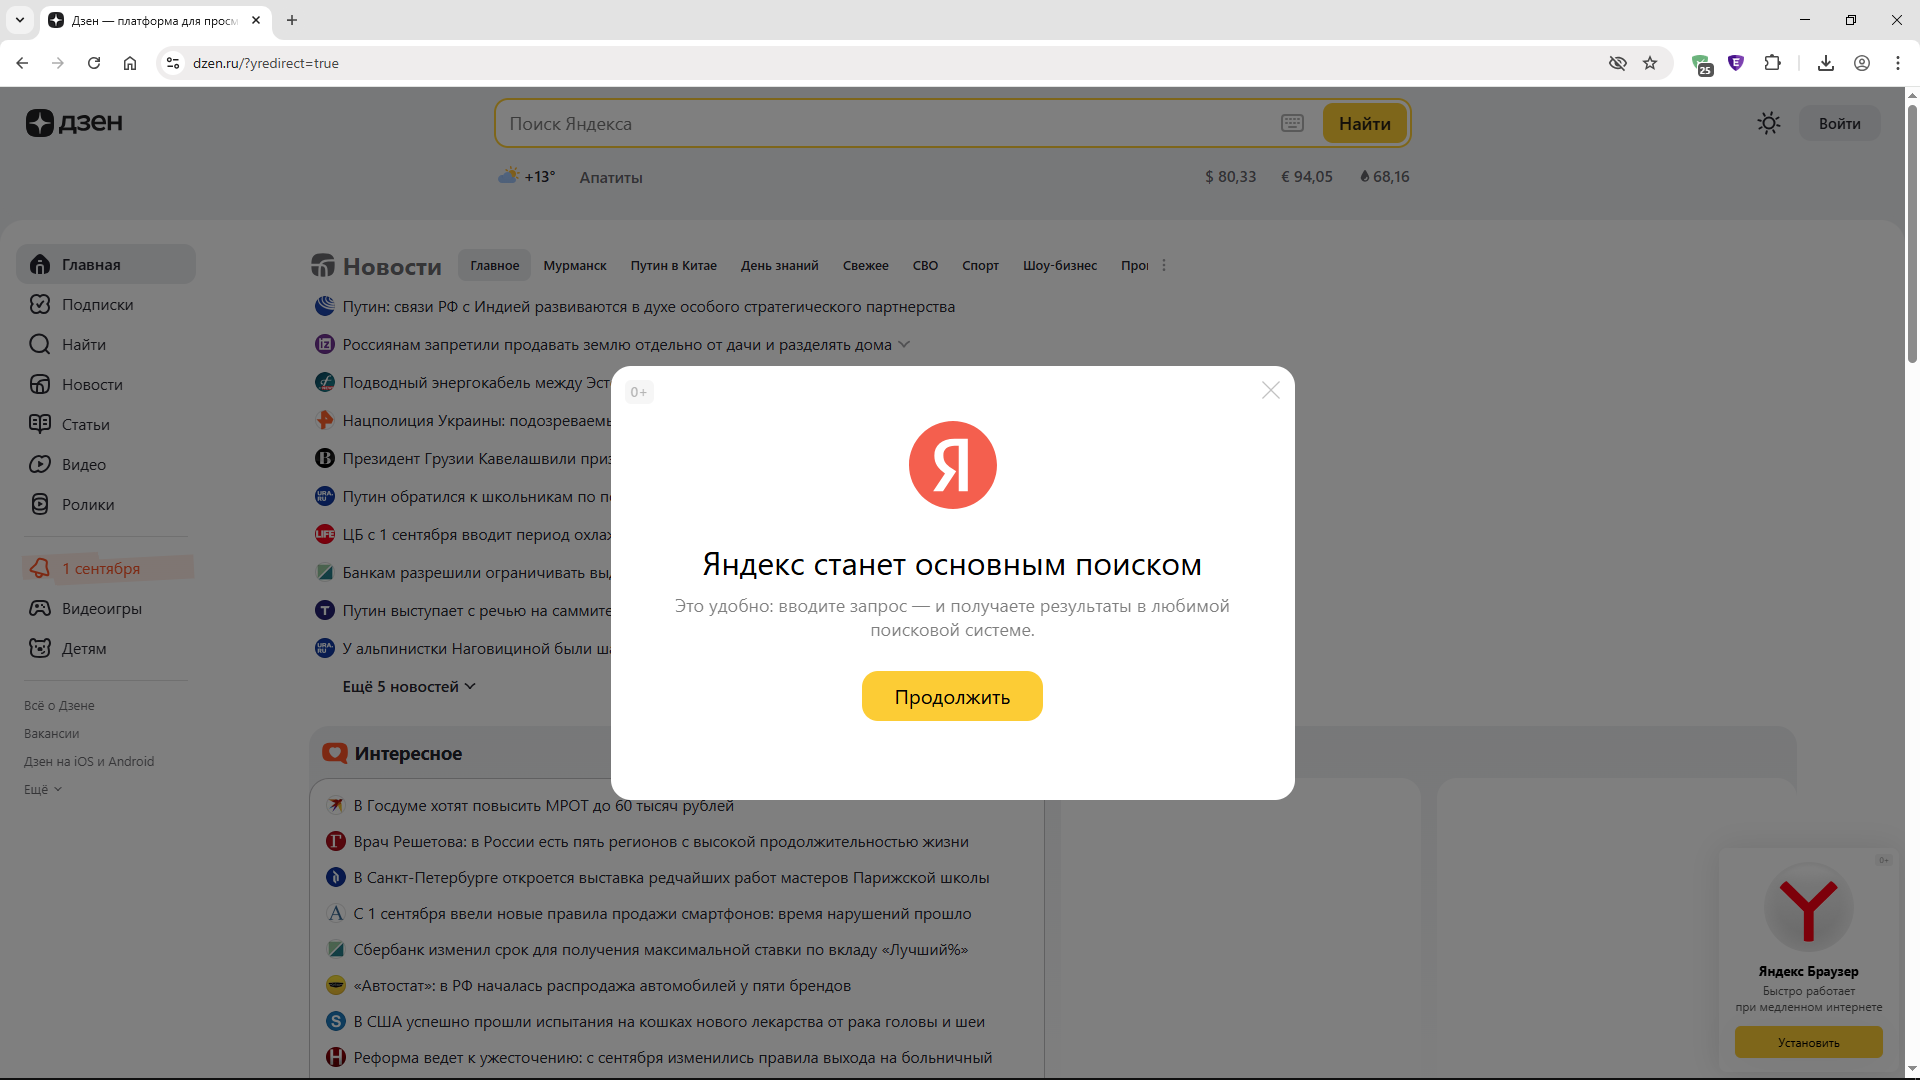Open the Дзен home logo
The width and height of the screenshot is (1920, 1080).
(x=73, y=123)
